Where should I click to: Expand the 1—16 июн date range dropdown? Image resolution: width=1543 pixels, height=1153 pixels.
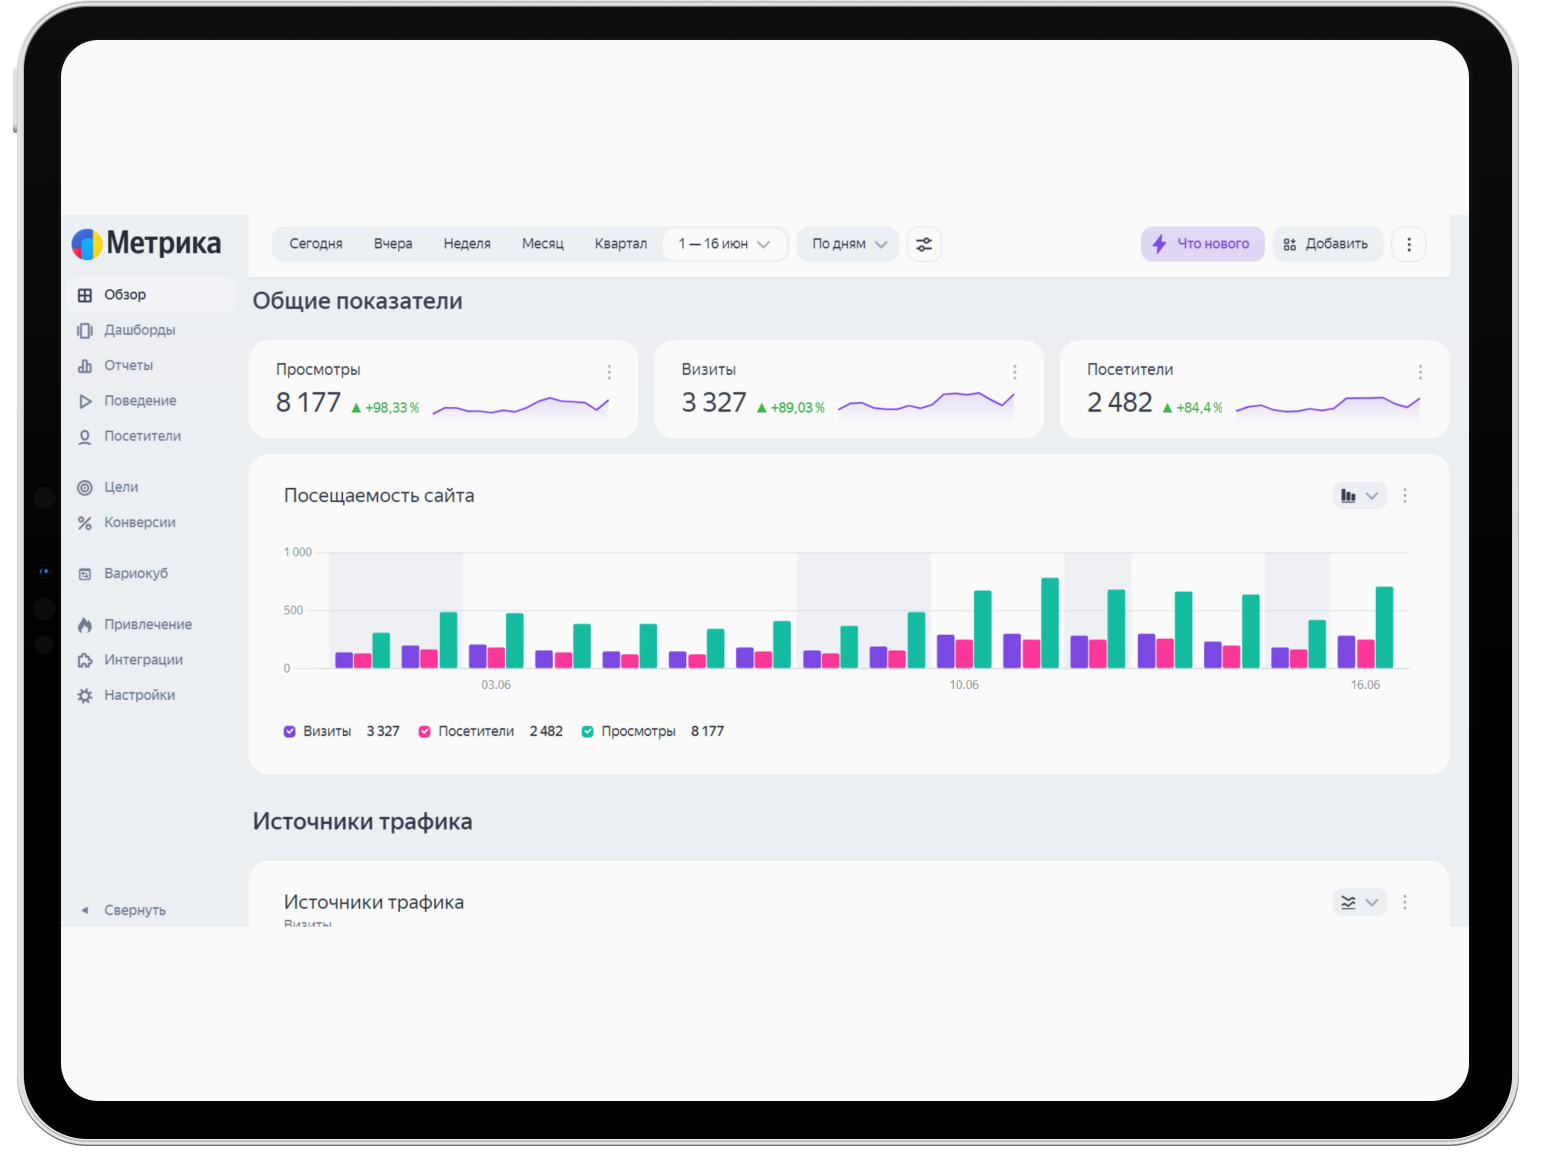tap(724, 244)
